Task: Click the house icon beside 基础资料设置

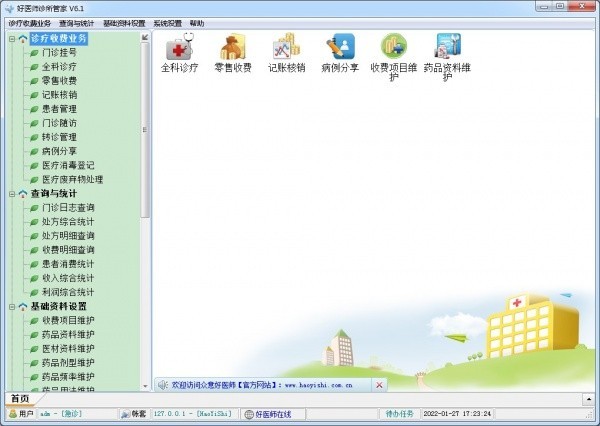Action: pos(23,307)
